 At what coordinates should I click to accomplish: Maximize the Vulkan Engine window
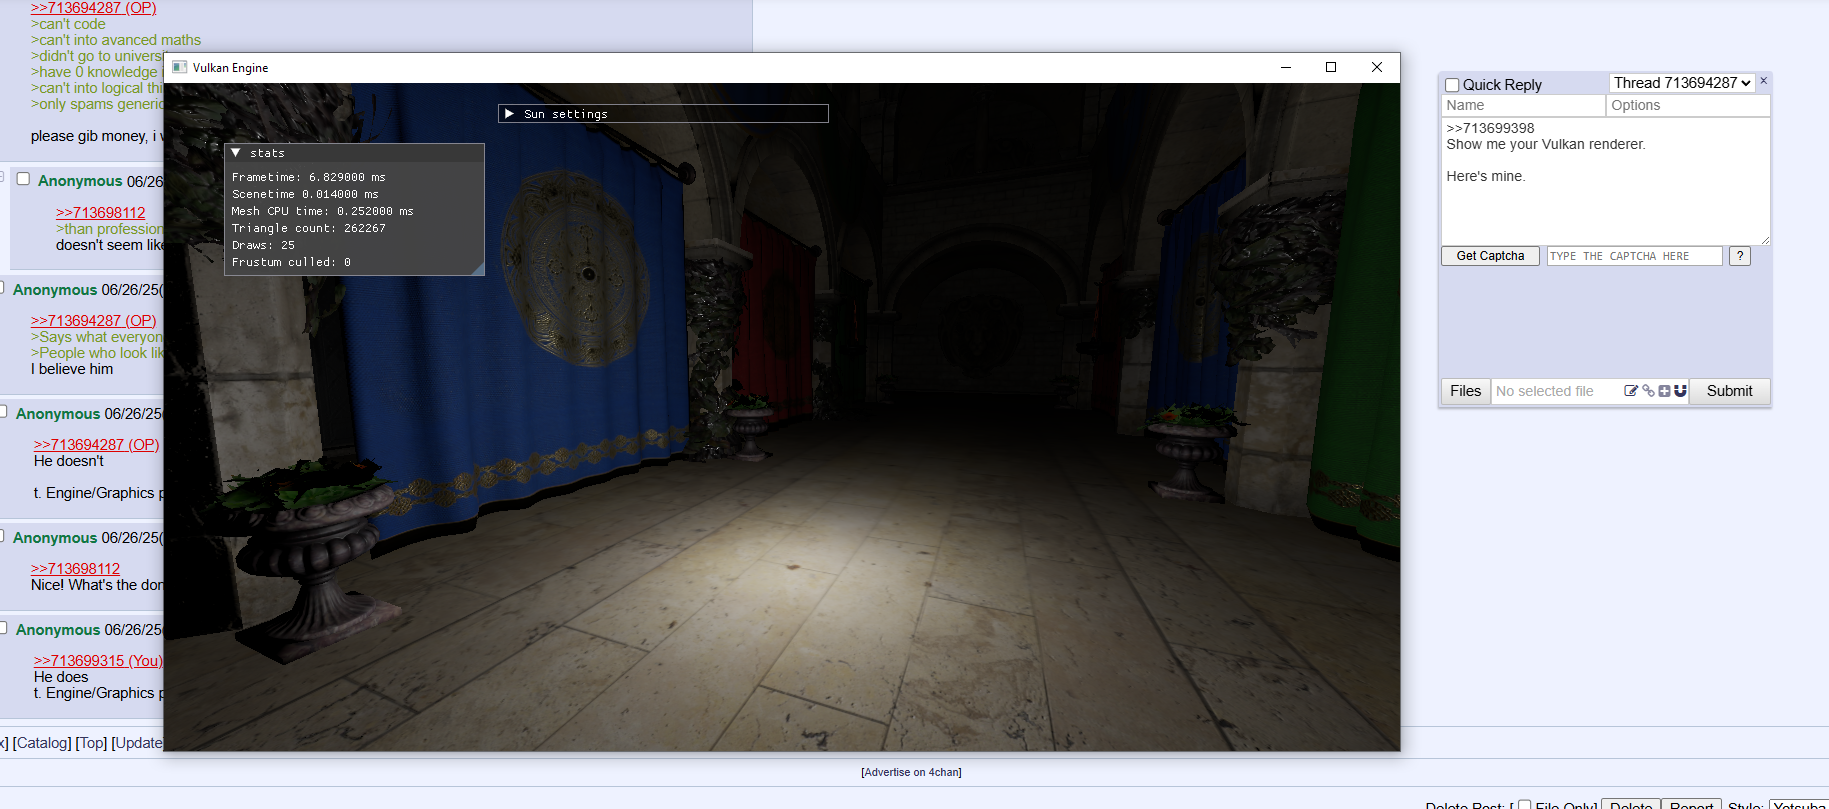(x=1331, y=67)
